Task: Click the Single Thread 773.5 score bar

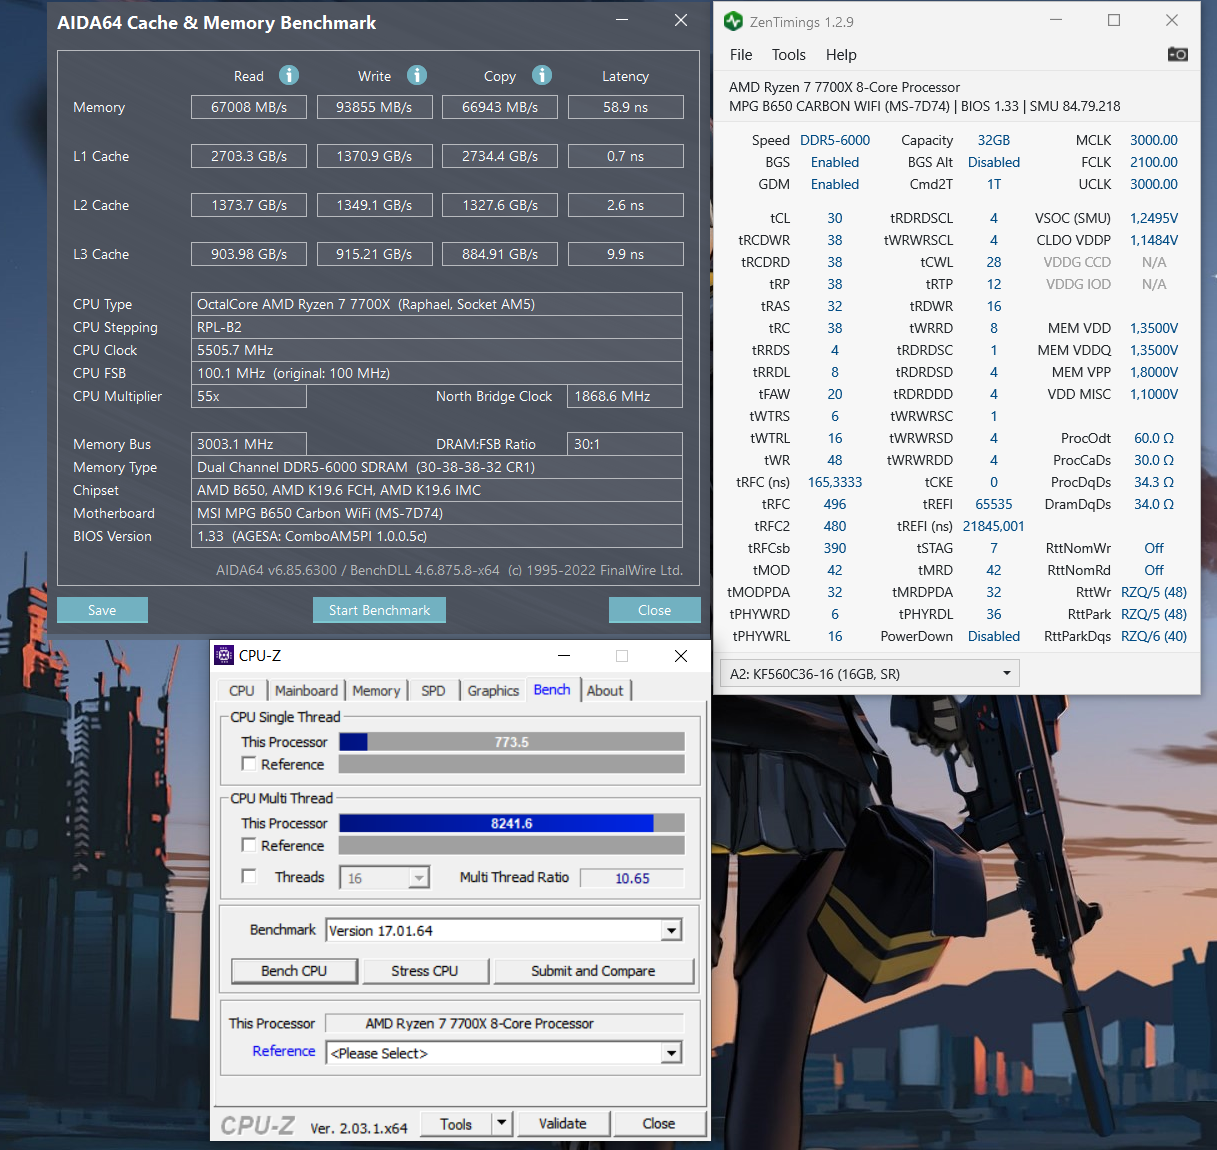Action: [512, 742]
